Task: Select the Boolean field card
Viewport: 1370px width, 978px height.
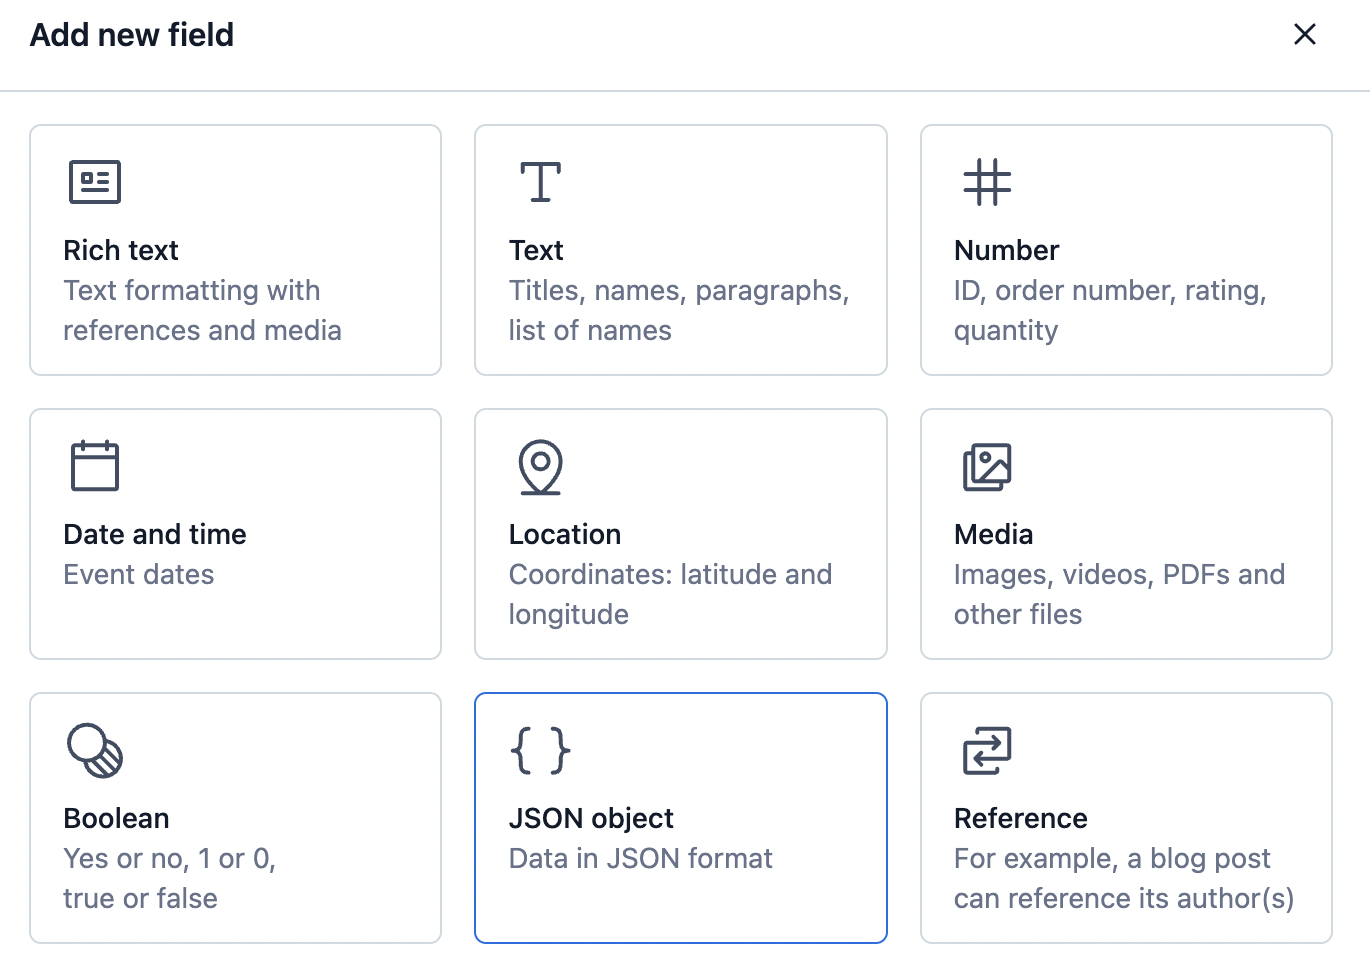Action: coord(235,818)
